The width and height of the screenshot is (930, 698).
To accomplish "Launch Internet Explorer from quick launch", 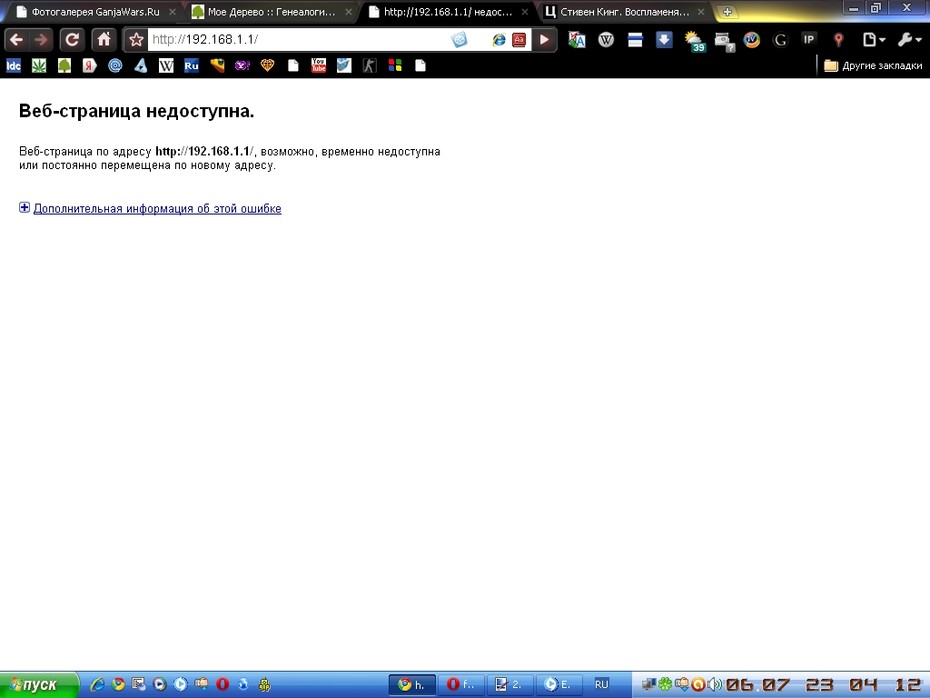I will pos(97,685).
